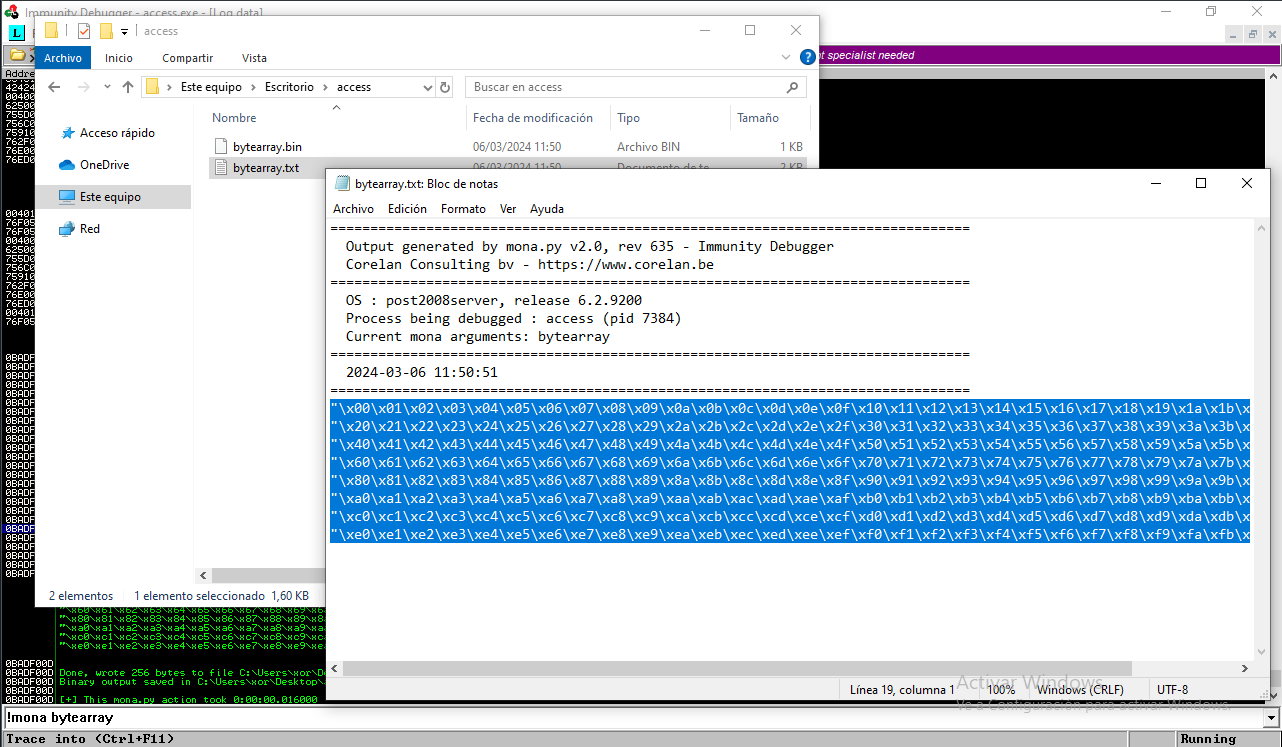Refresh the access folder view
The width and height of the screenshot is (1282, 747).
click(445, 87)
